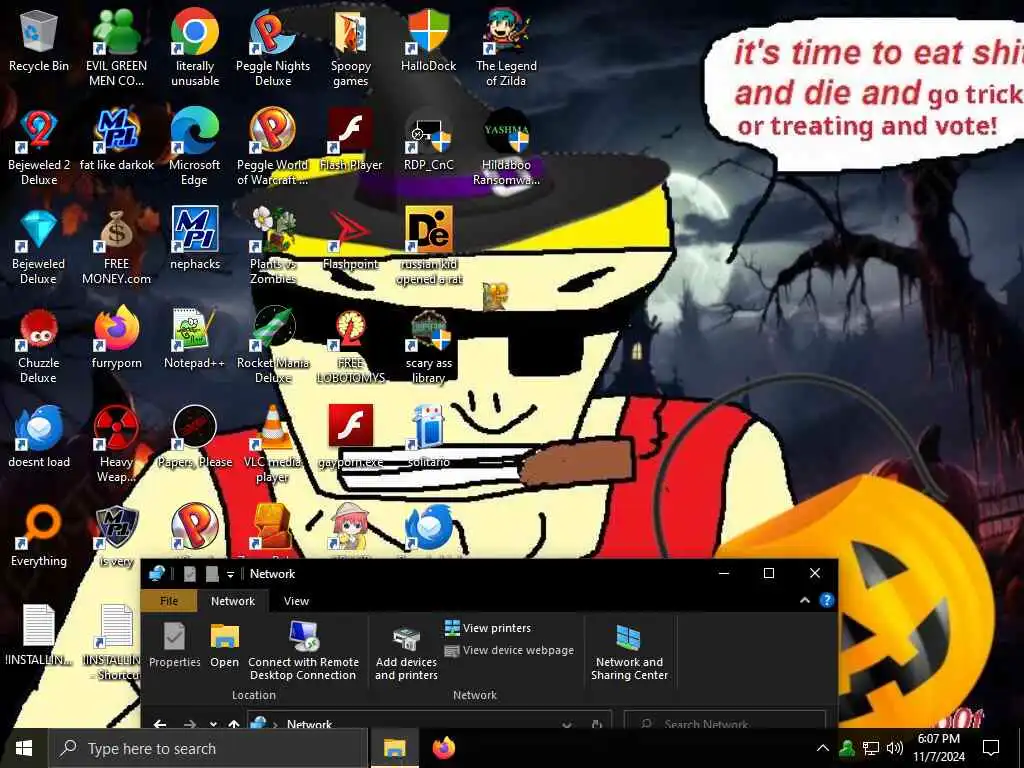Open the network tray icon
This screenshot has width=1024, height=768.
[871, 748]
